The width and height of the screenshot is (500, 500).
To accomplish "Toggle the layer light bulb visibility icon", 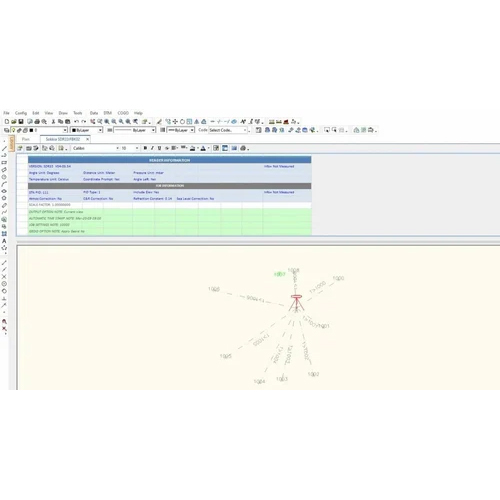I will pyautogui.click(x=14, y=130).
